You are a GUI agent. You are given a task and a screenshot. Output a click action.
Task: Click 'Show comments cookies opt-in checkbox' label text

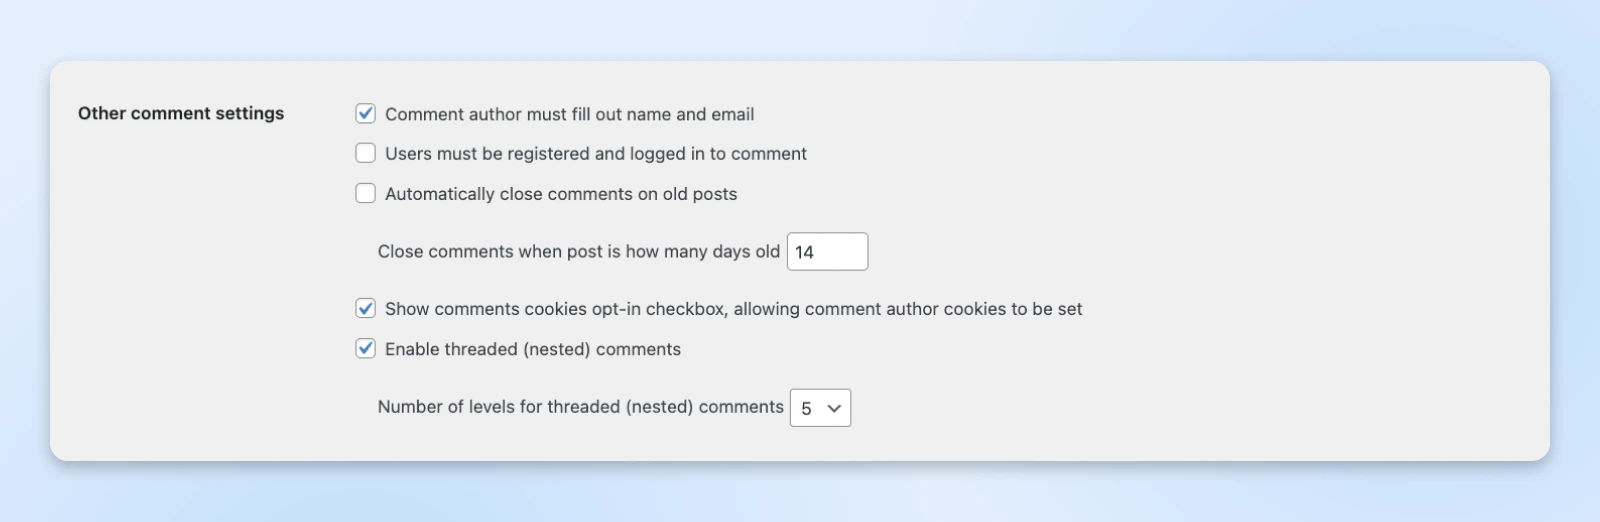tap(733, 309)
